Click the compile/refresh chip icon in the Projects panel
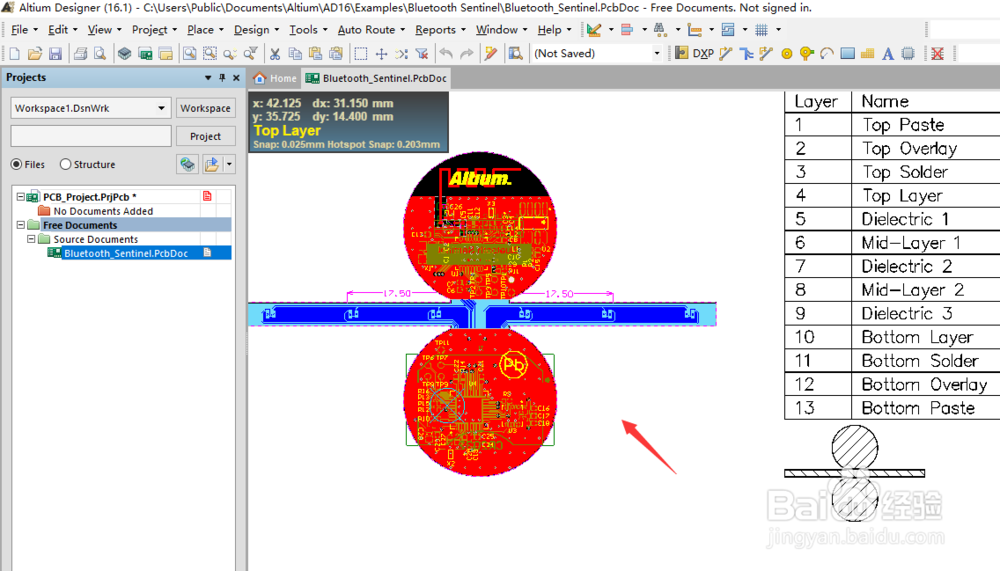Screen dimensions: 1000x571 point(188,165)
